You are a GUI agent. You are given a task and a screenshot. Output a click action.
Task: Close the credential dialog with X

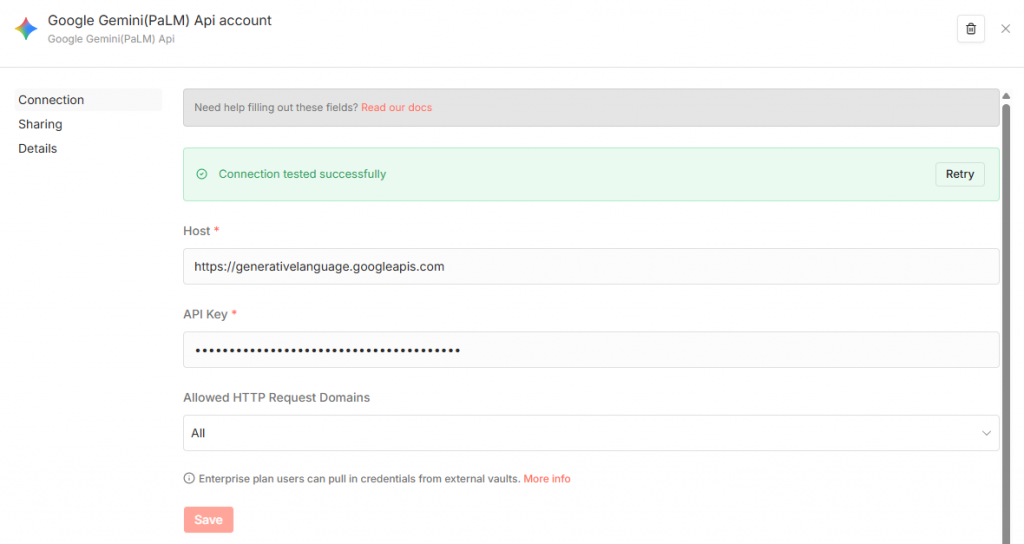(x=1006, y=29)
